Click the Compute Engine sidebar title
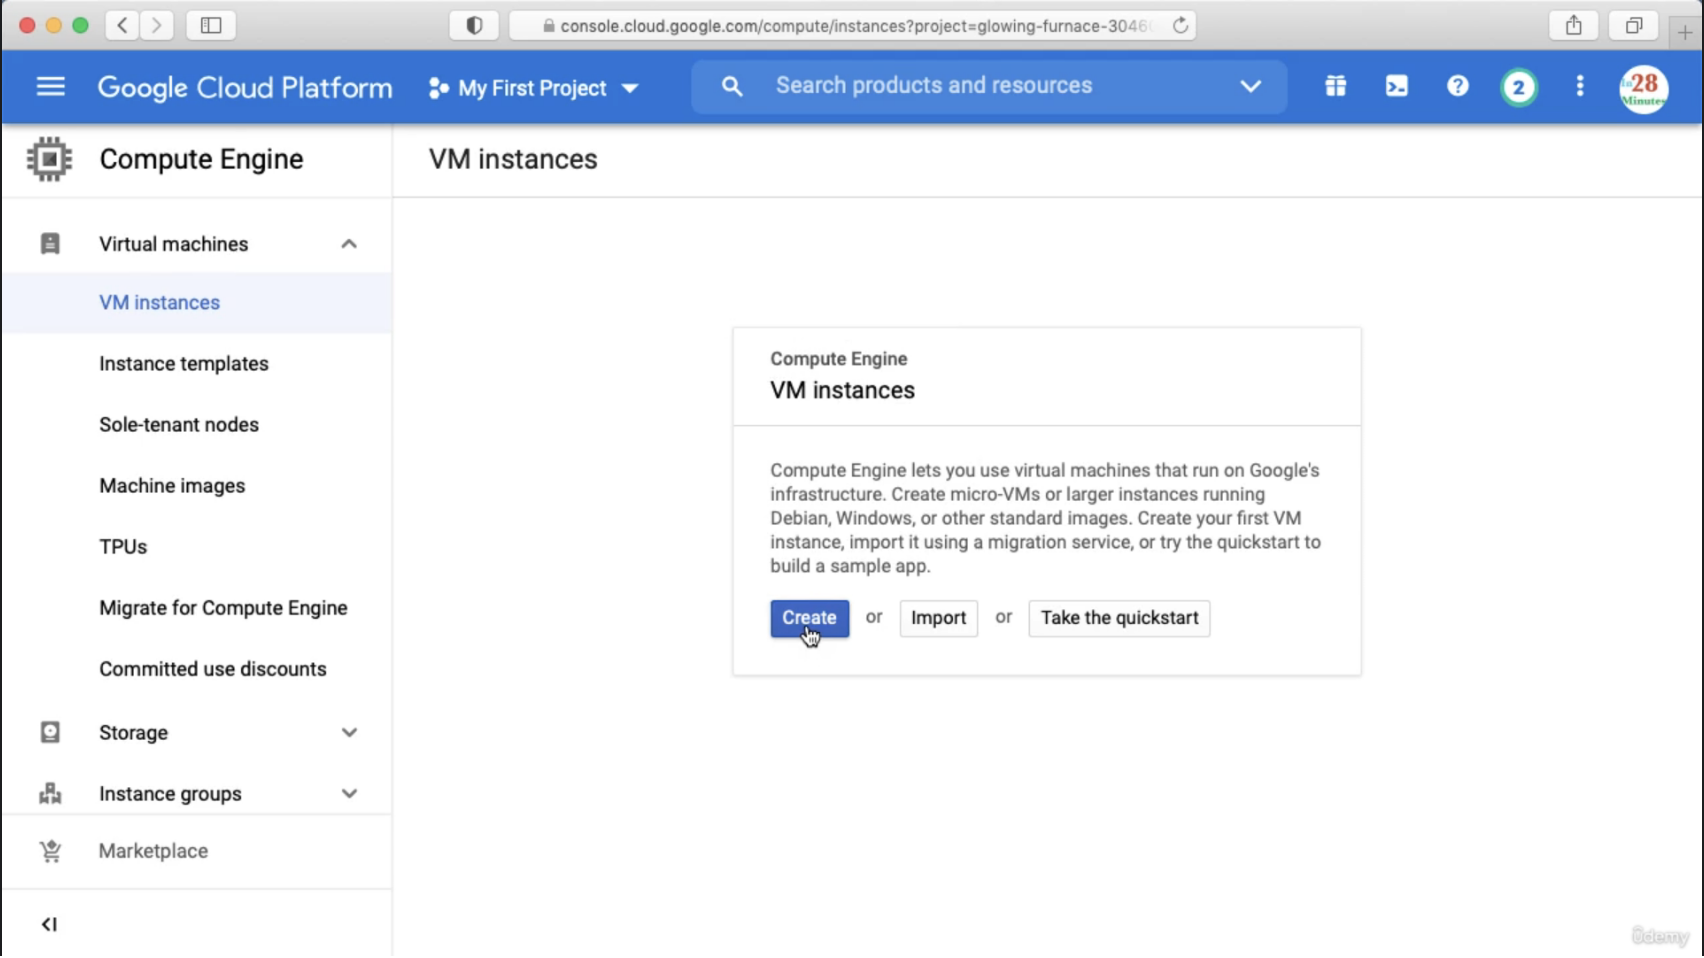 pyautogui.click(x=201, y=159)
